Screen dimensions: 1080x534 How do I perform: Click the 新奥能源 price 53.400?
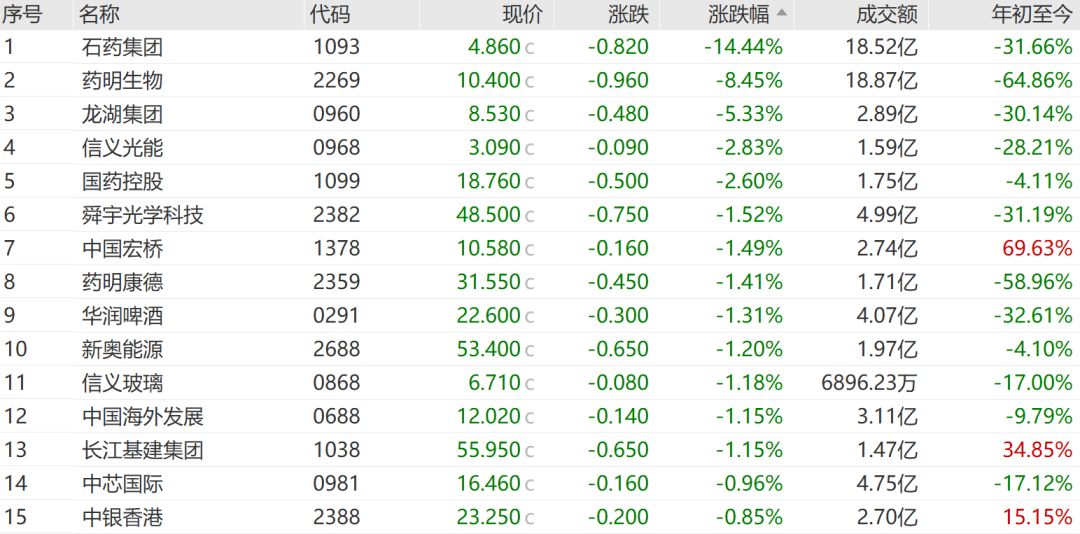coord(488,349)
